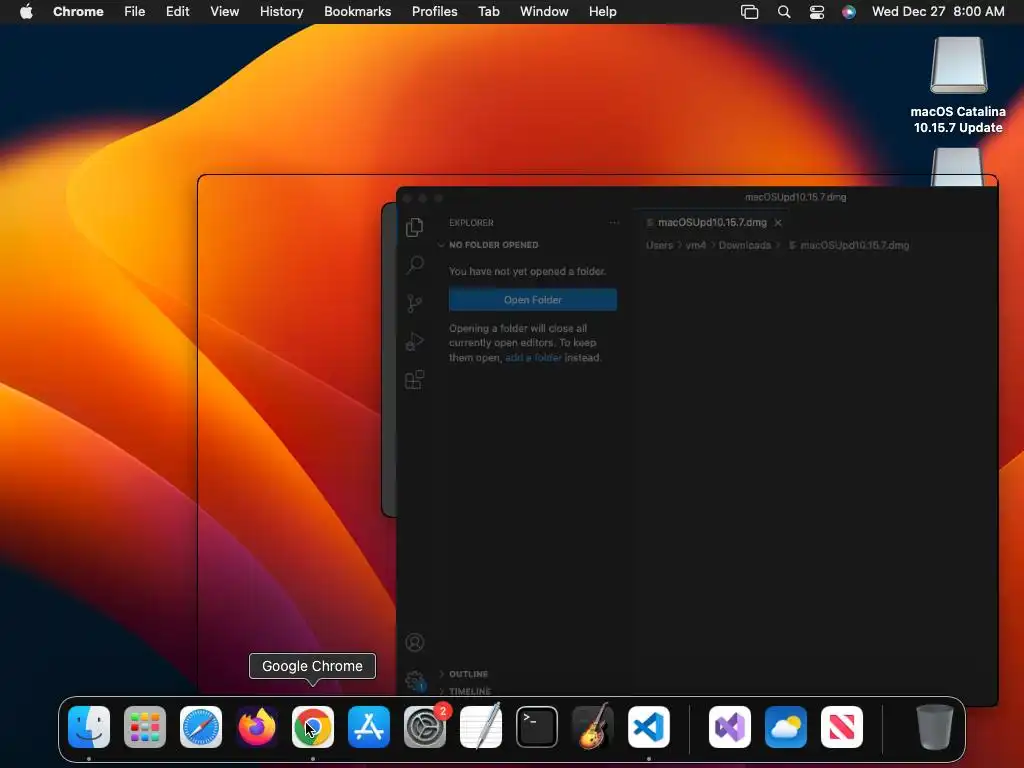Open System Settings from the Dock

click(x=425, y=727)
